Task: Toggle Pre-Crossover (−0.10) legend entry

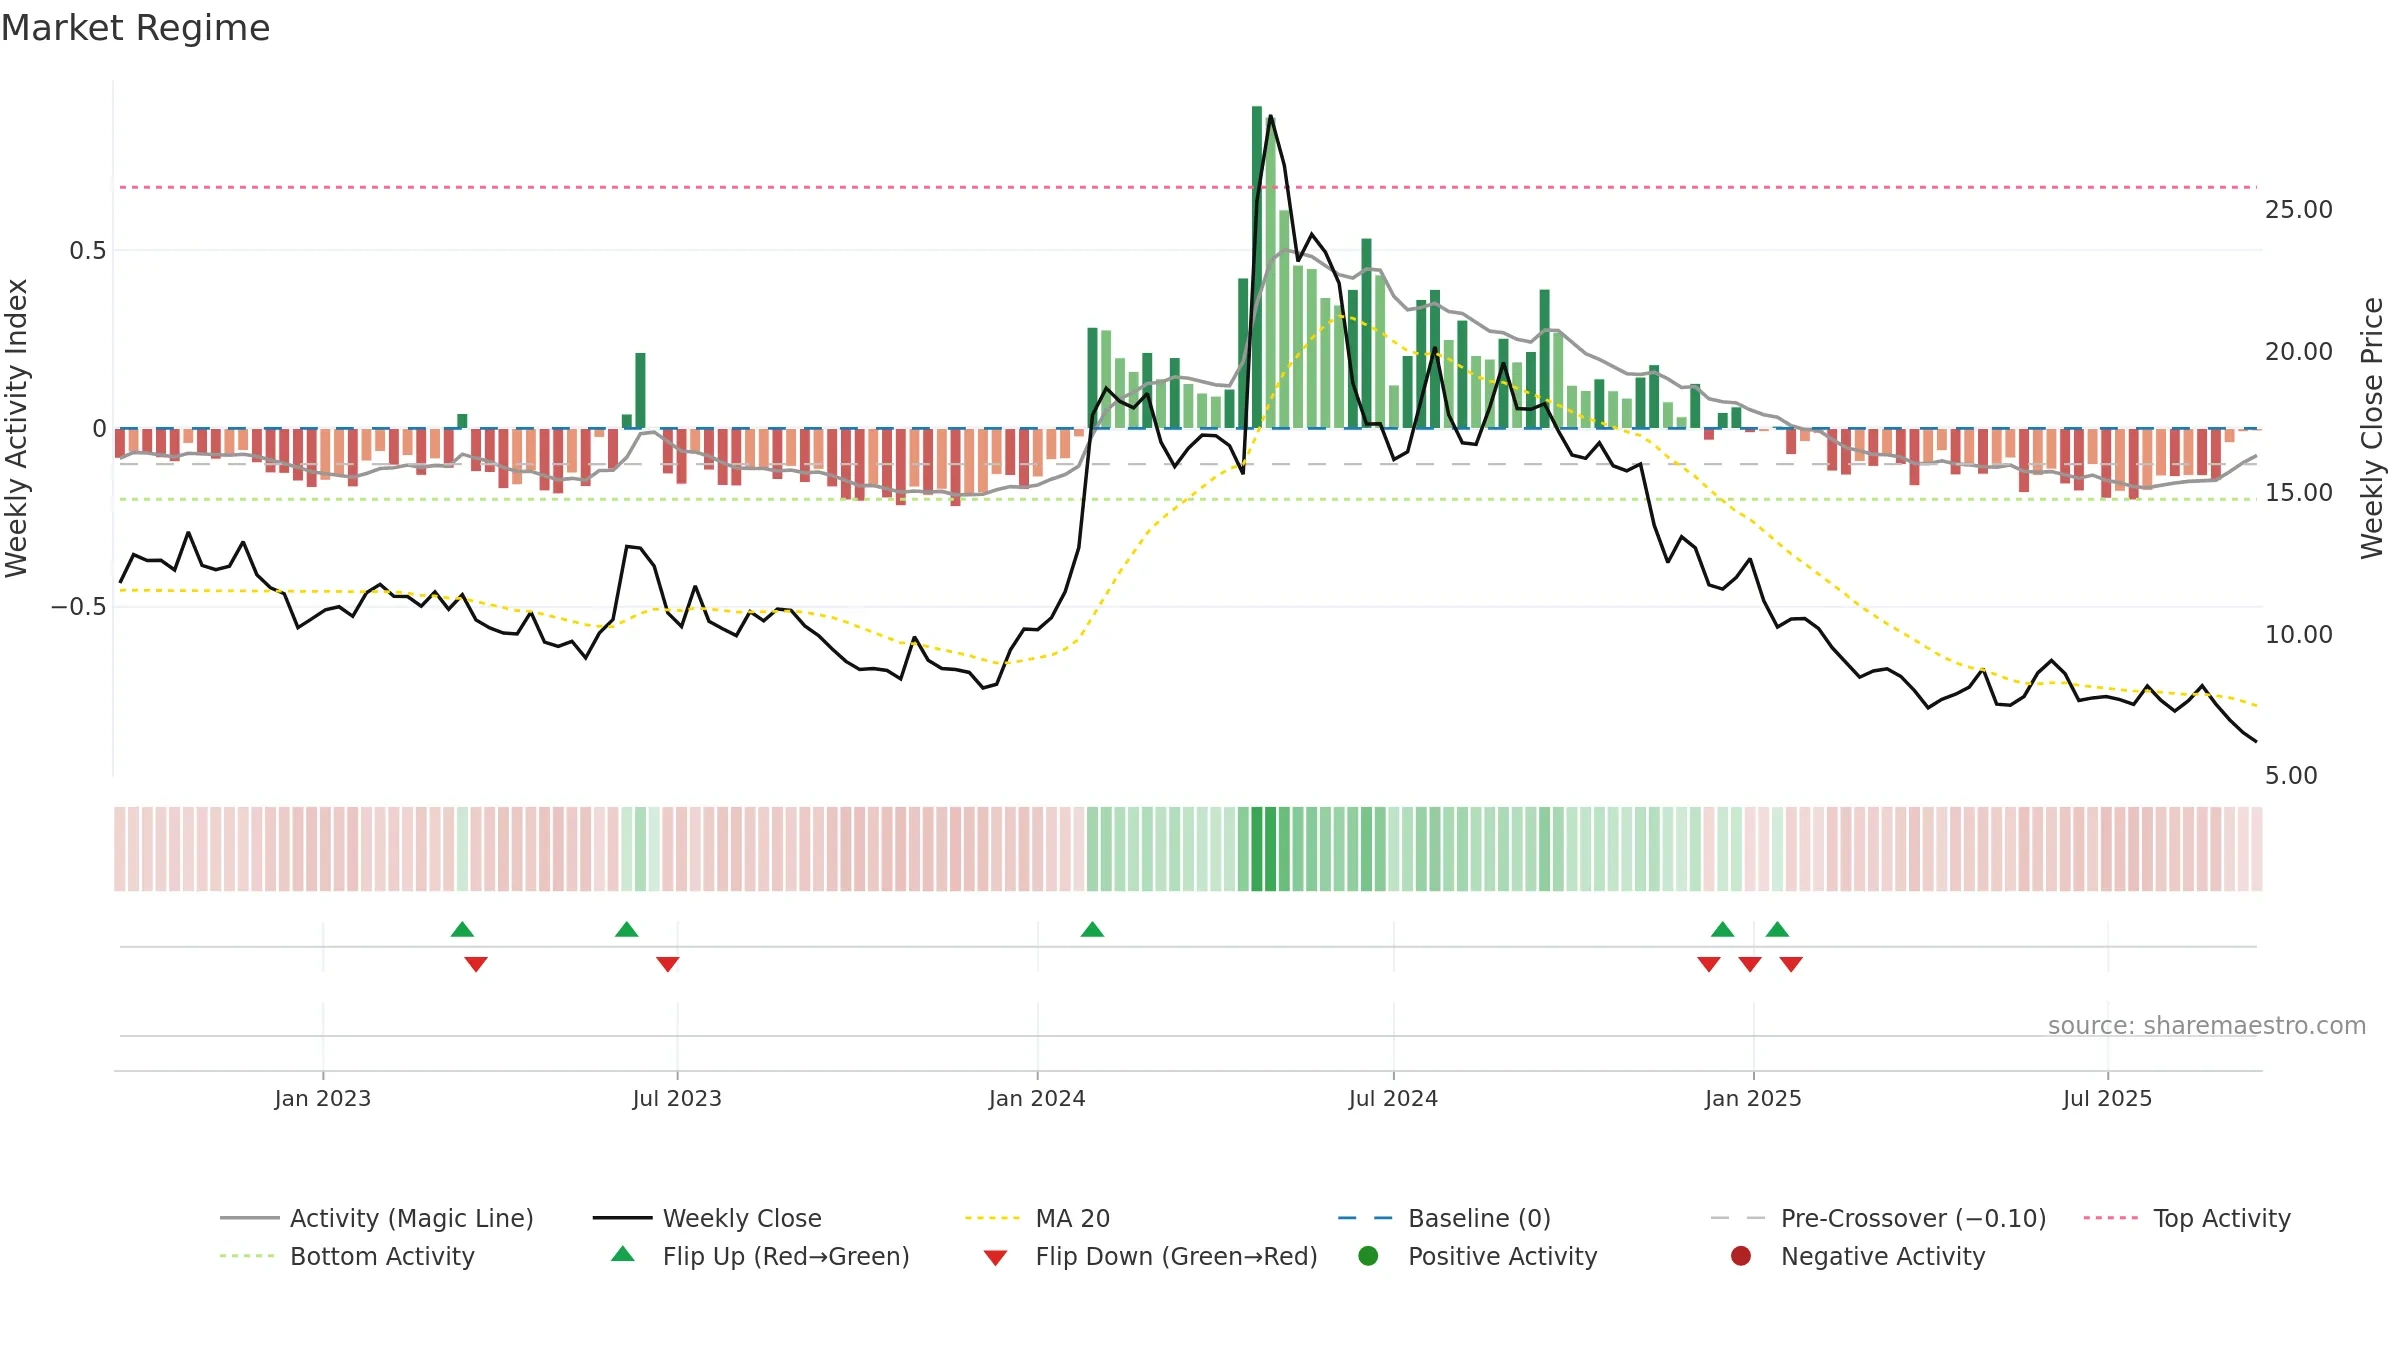Action: pyautogui.click(x=1878, y=1218)
